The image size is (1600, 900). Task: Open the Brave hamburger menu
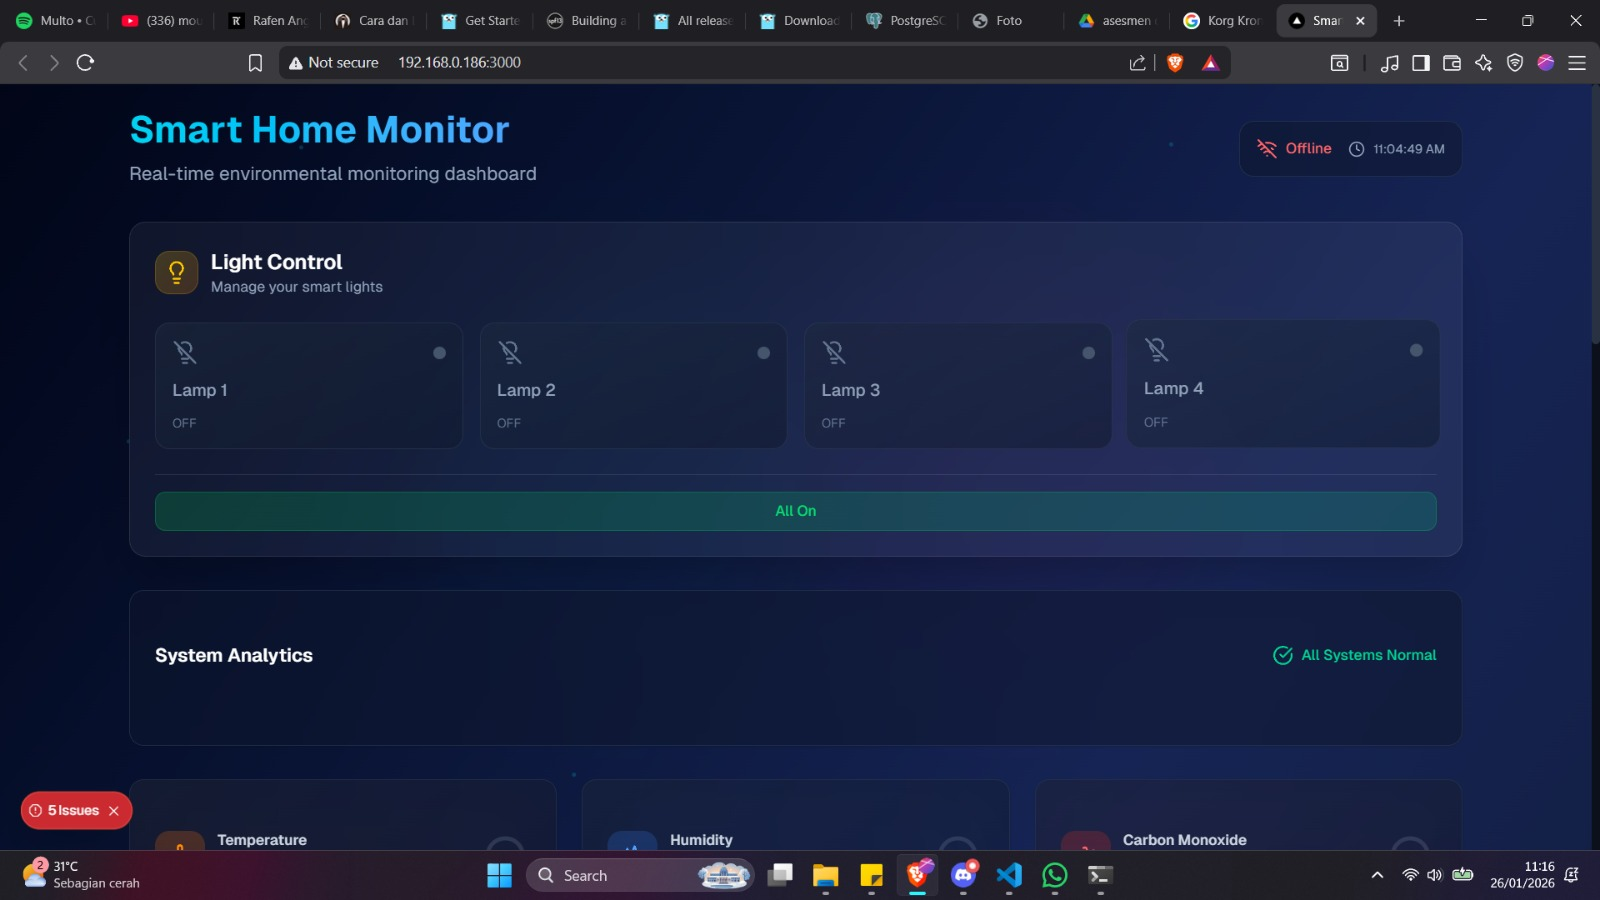[x=1577, y=63]
